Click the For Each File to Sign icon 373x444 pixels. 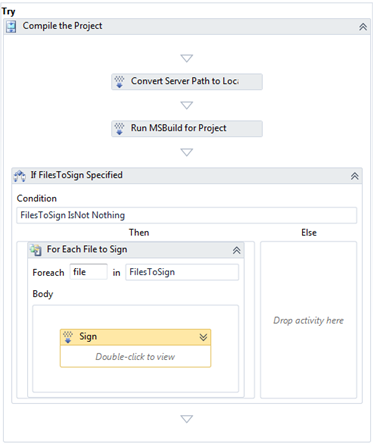click(36, 250)
